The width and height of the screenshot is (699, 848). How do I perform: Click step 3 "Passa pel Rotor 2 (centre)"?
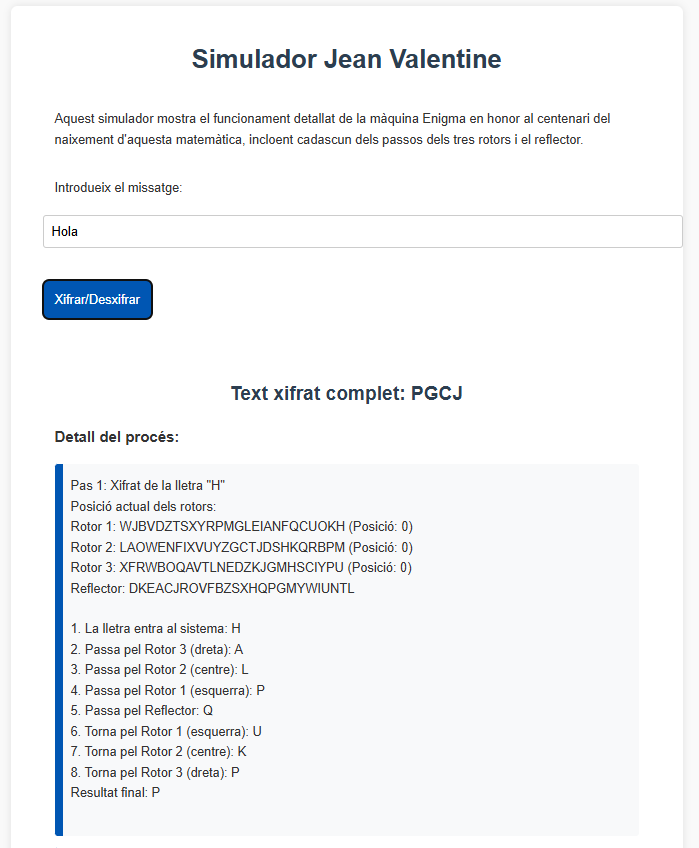(x=159, y=669)
